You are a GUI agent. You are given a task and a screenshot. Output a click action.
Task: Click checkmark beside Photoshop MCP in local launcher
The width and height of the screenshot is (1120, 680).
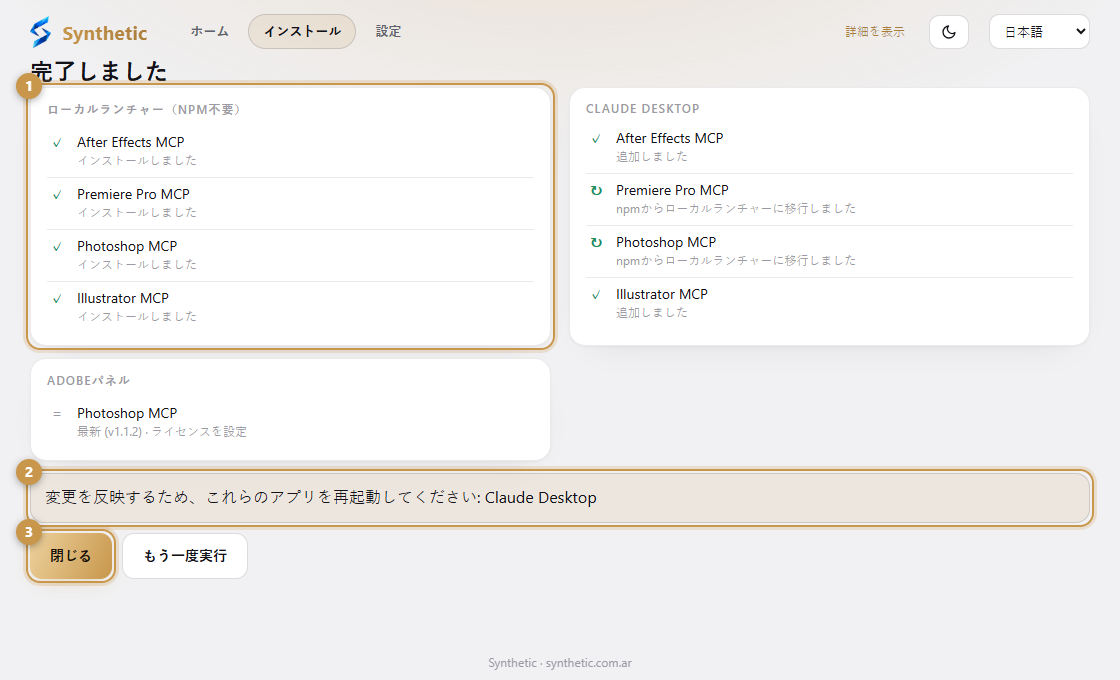(x=57, y=247)
